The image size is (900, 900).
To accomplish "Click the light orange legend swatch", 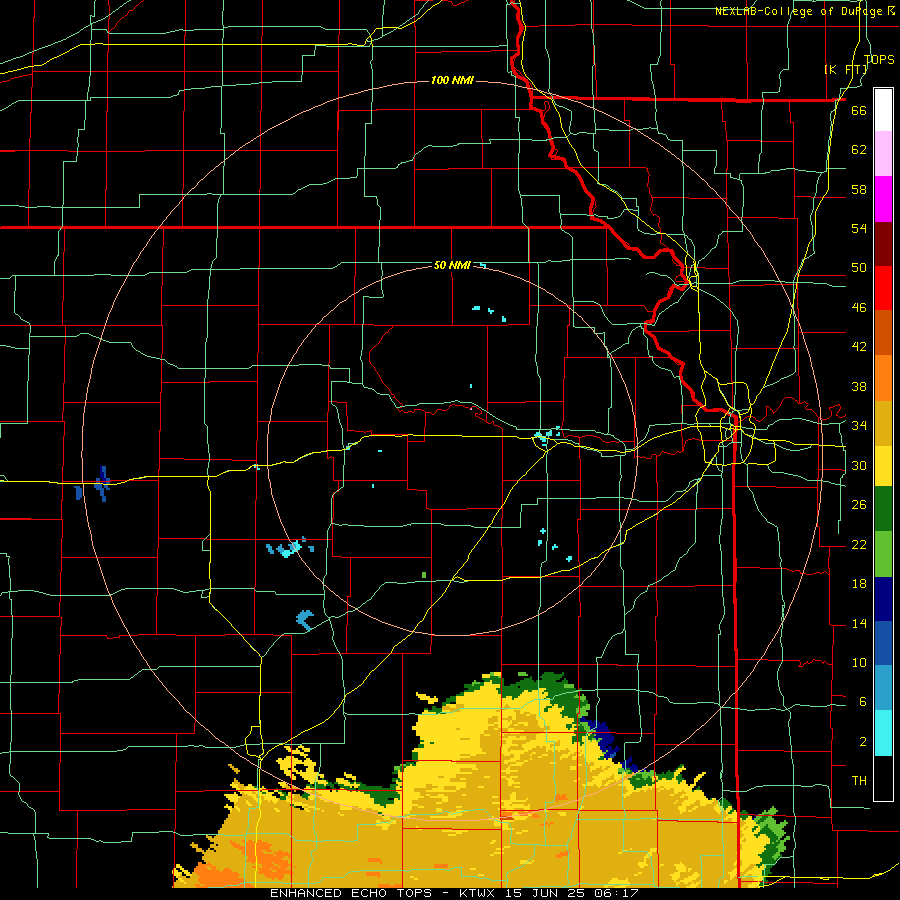I will tap(883, 378).
